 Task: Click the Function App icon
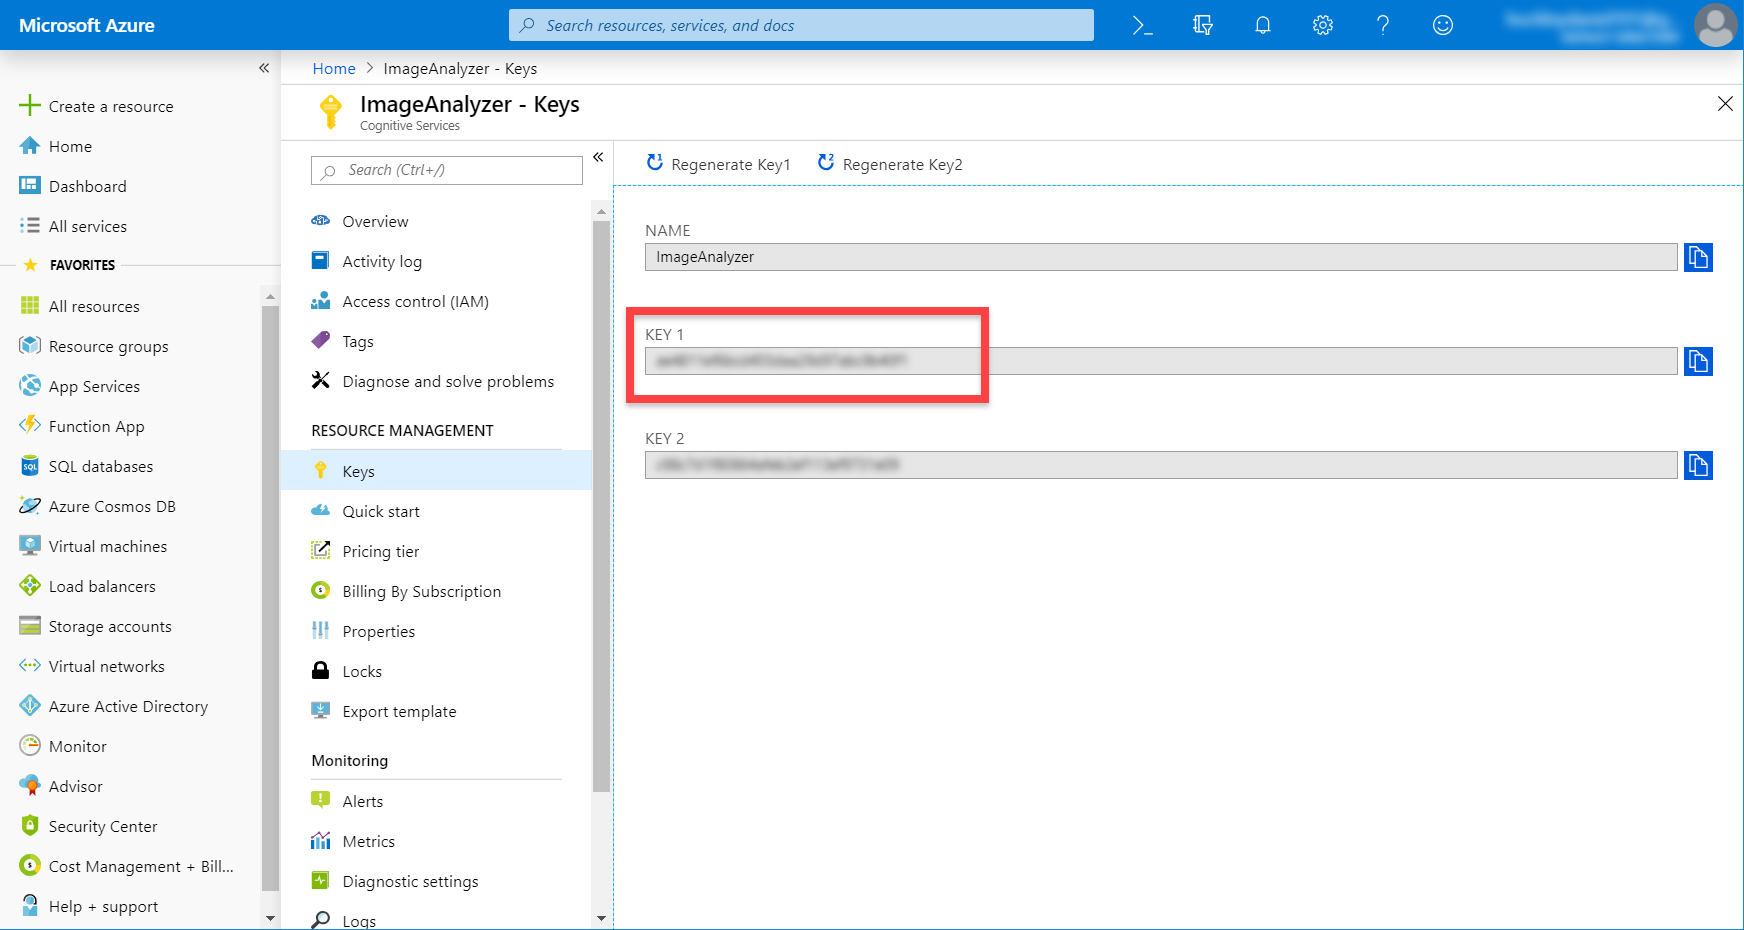[30, 425]
